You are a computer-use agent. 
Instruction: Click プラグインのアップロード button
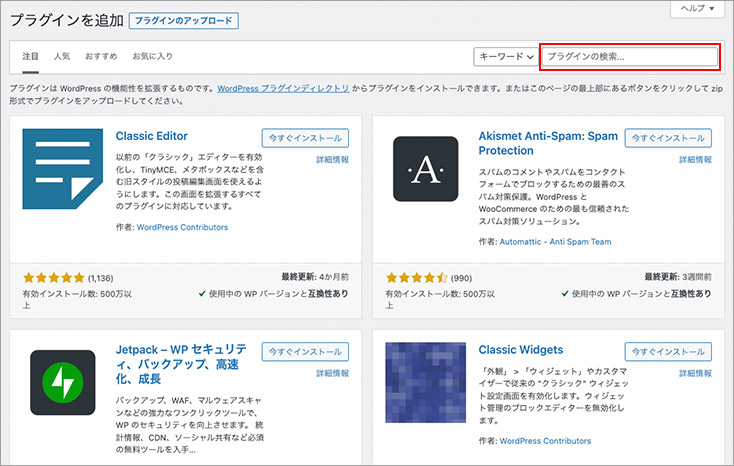click(x=184, y=21)
